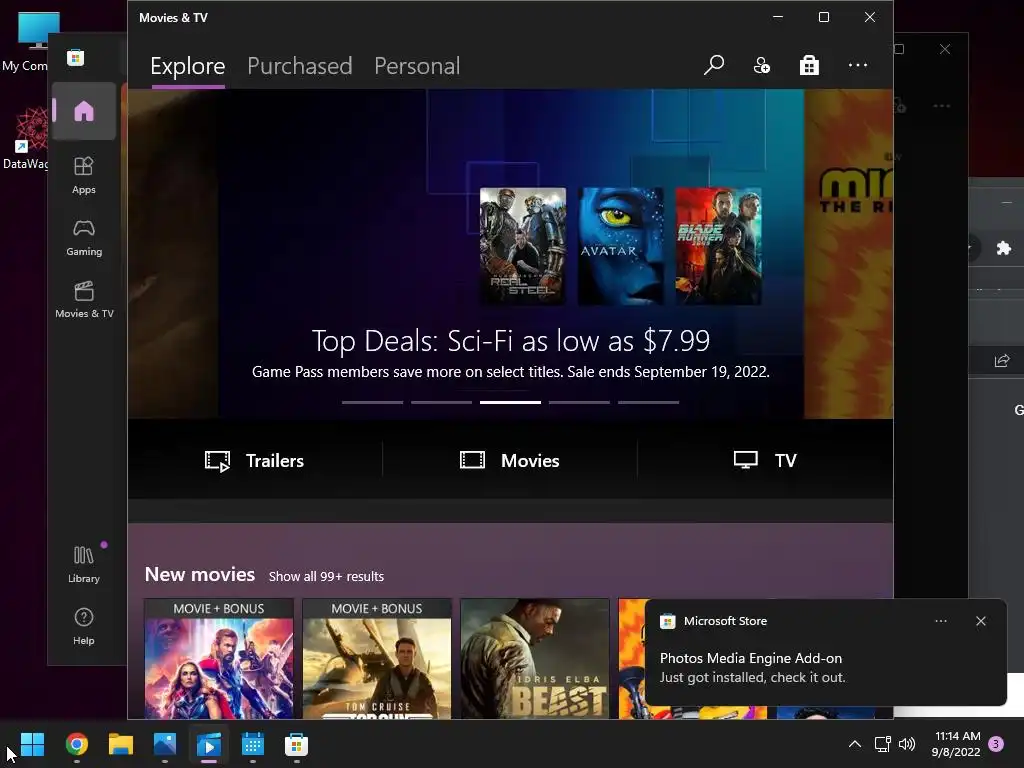Screen dimensions: 1024x768
Task: Switch to the Personal tab
Action: click(x=417, y=66)
